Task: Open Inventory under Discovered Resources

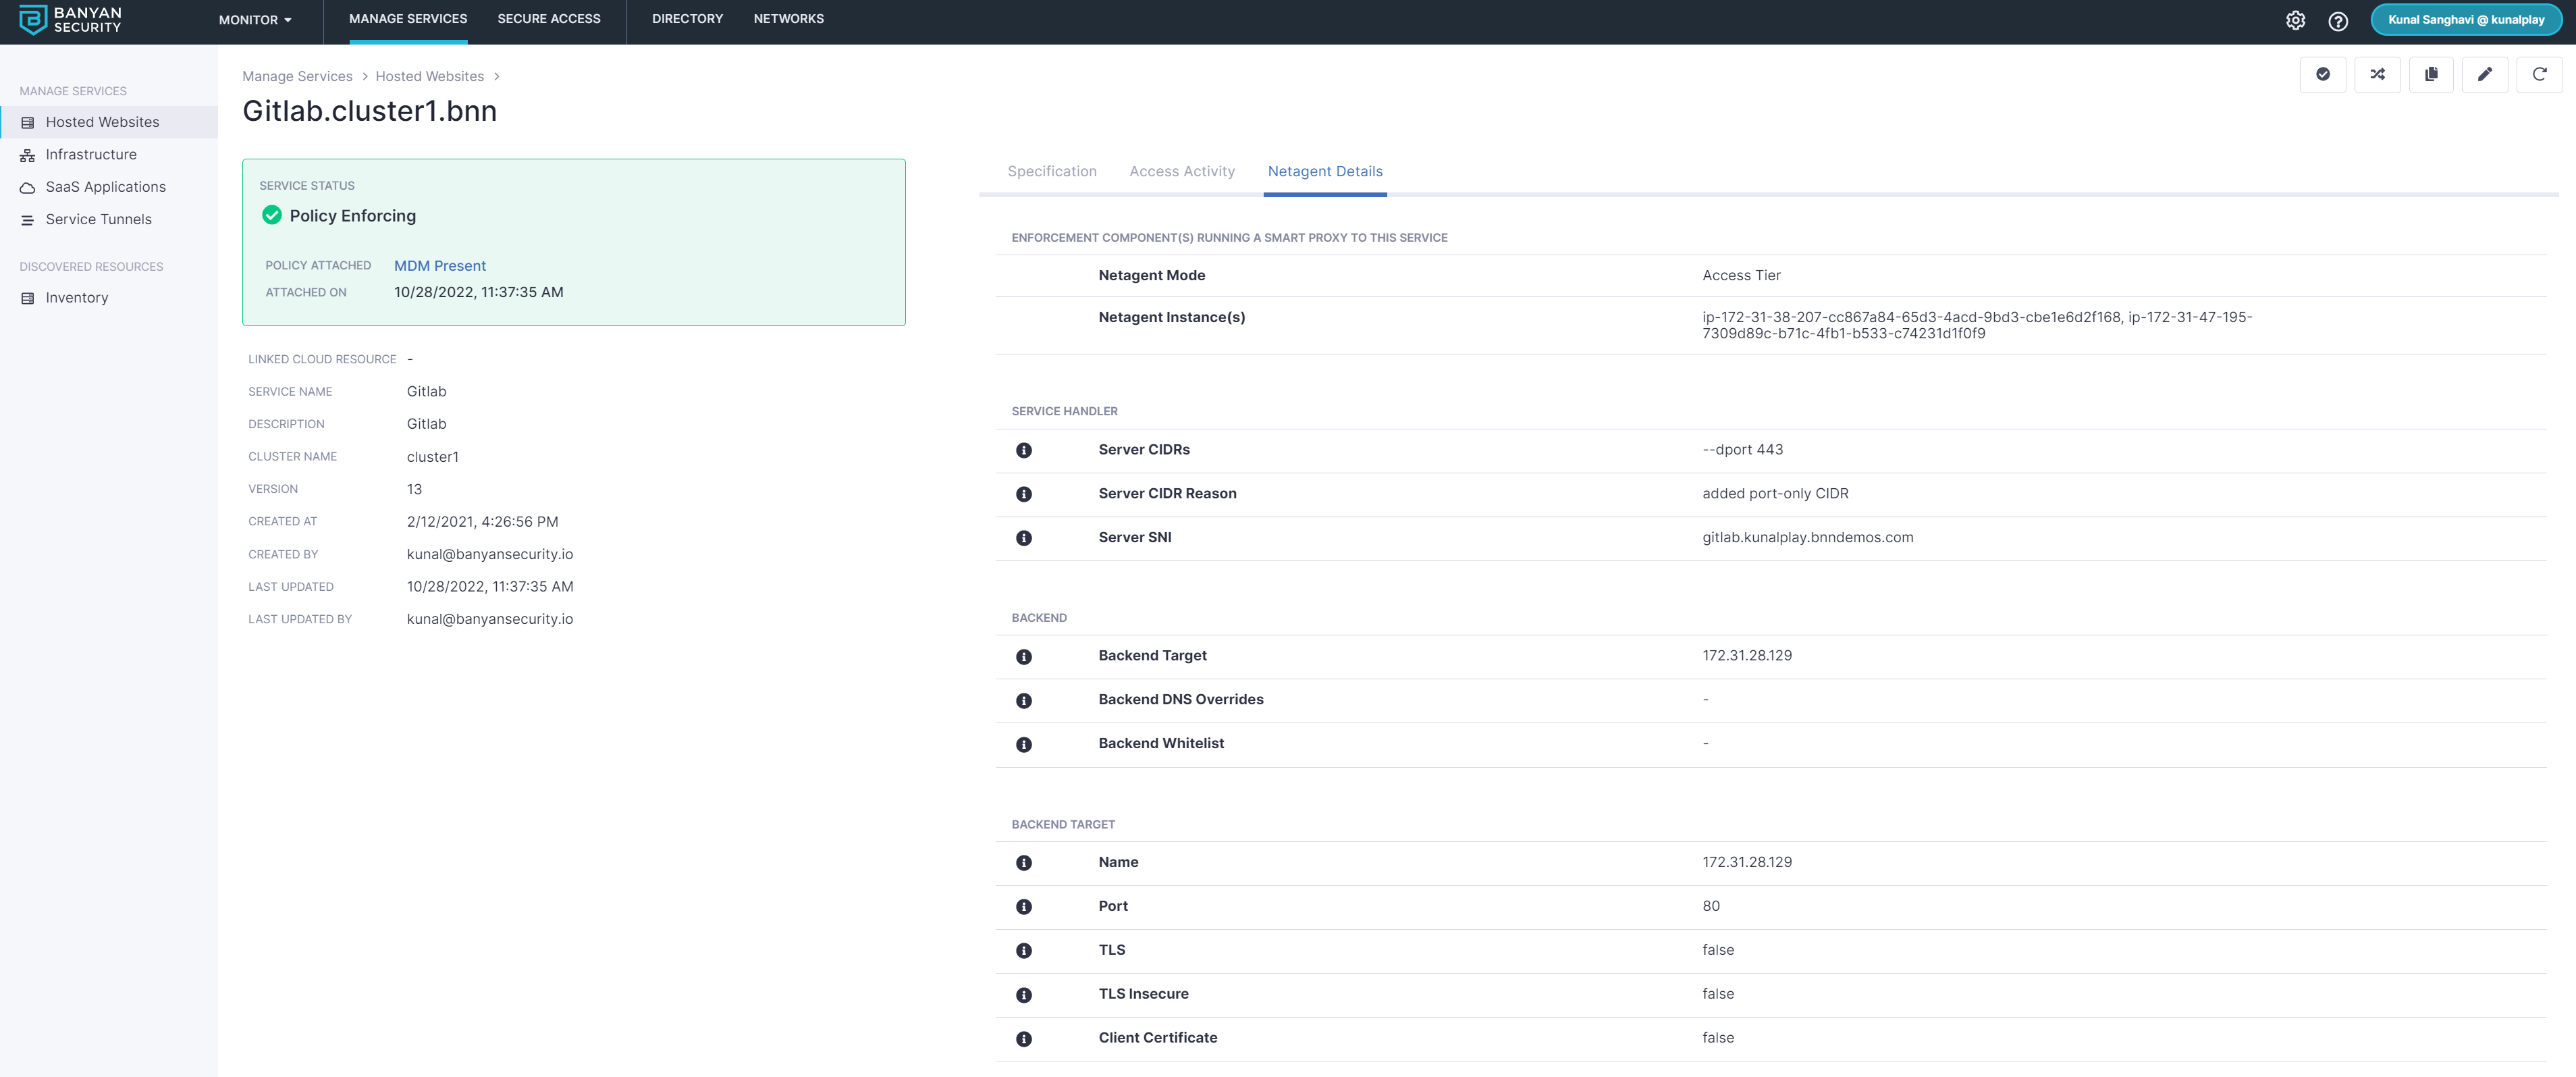Action: [x=76, y=298]
